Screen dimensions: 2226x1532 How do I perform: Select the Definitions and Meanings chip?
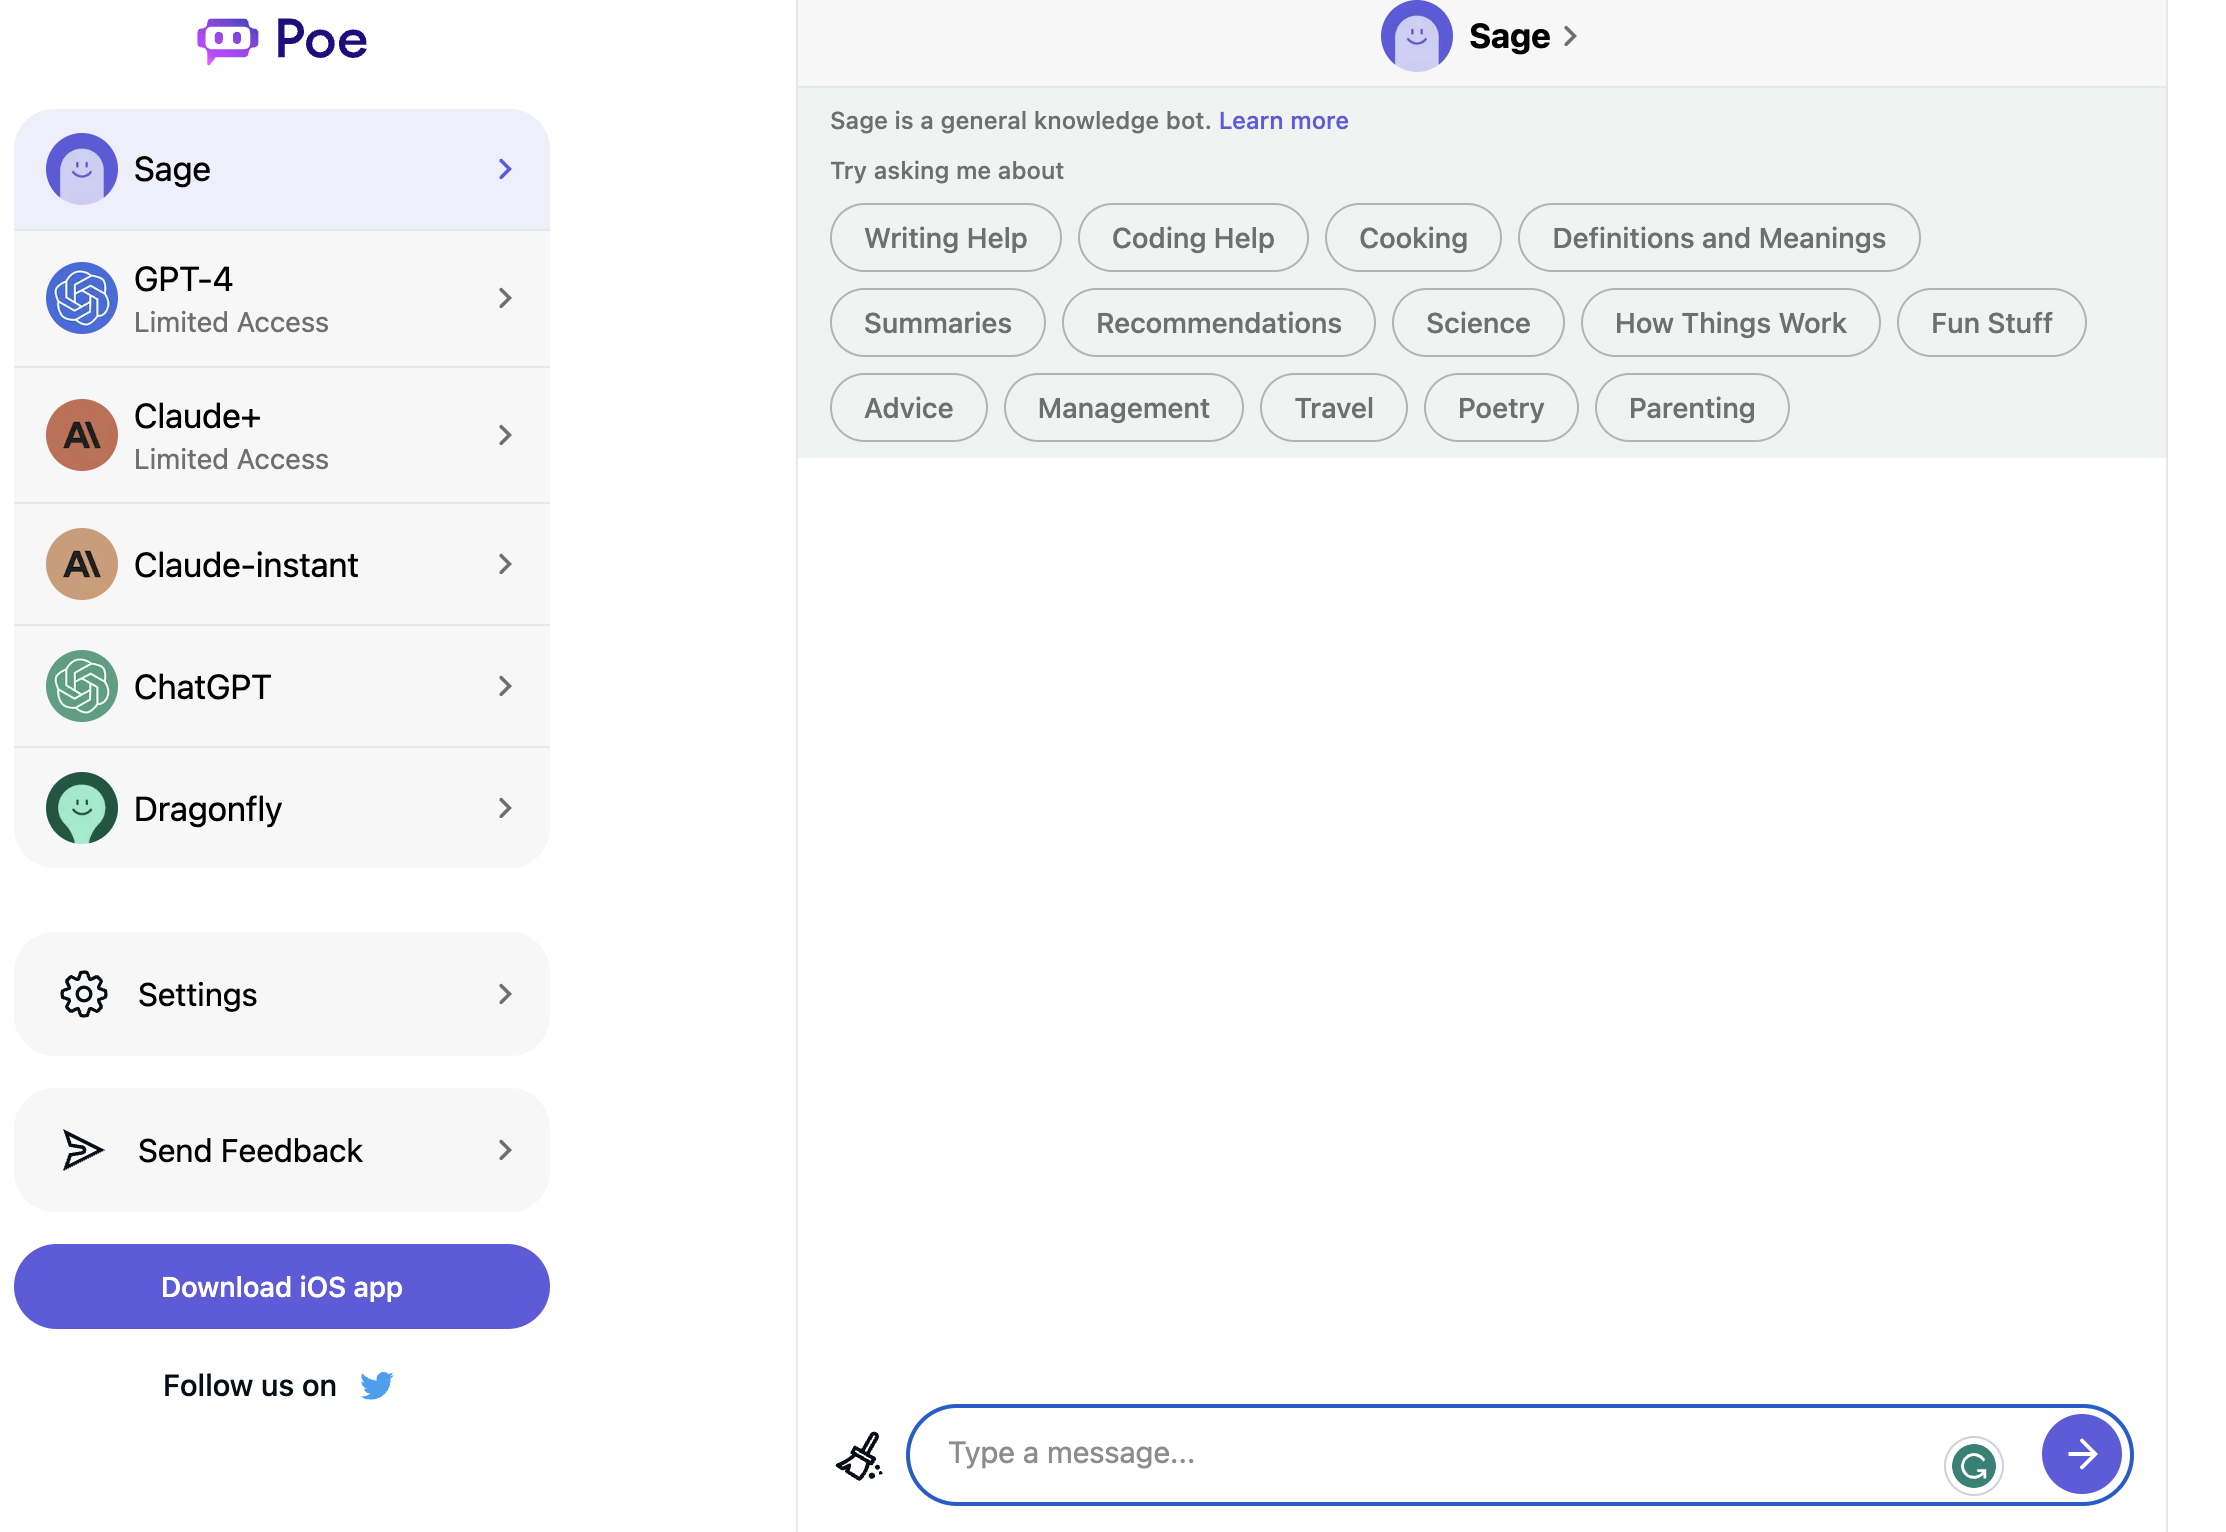[1719, 238]
